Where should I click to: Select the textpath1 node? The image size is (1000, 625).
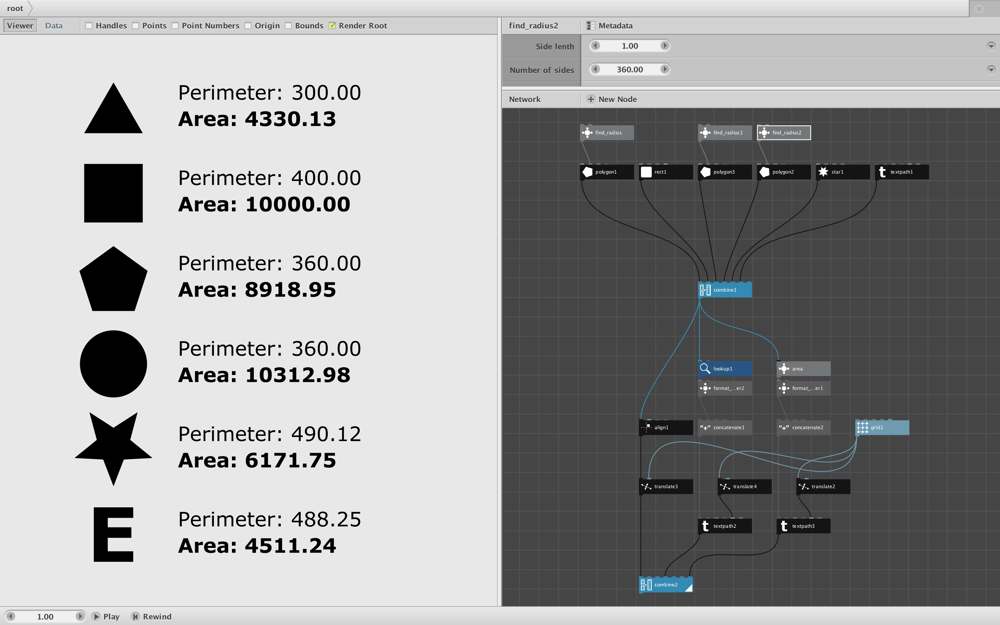(902, 172)
